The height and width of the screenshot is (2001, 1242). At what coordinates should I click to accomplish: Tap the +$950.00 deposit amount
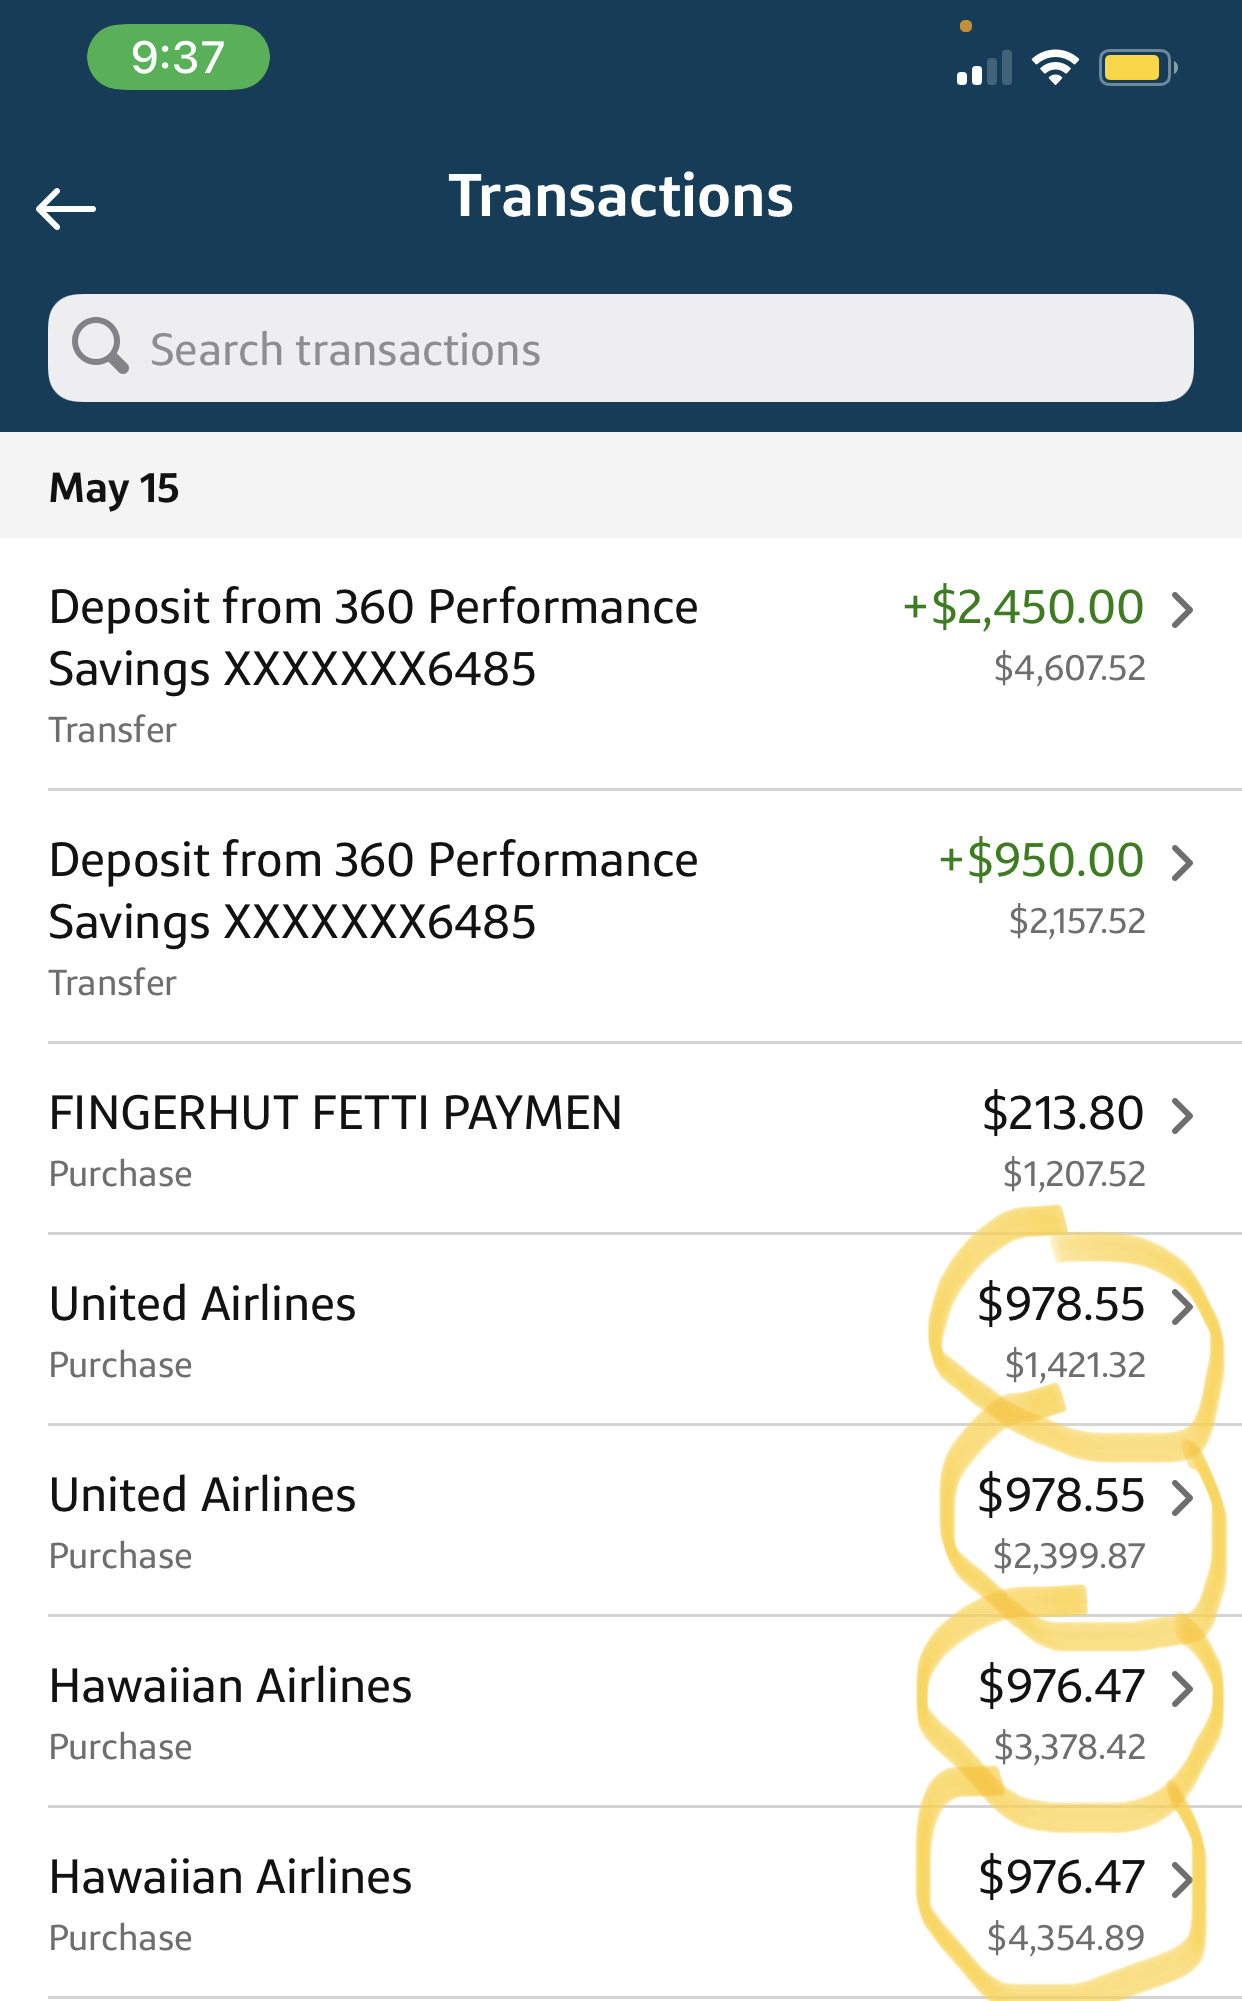click(1041, 861)
